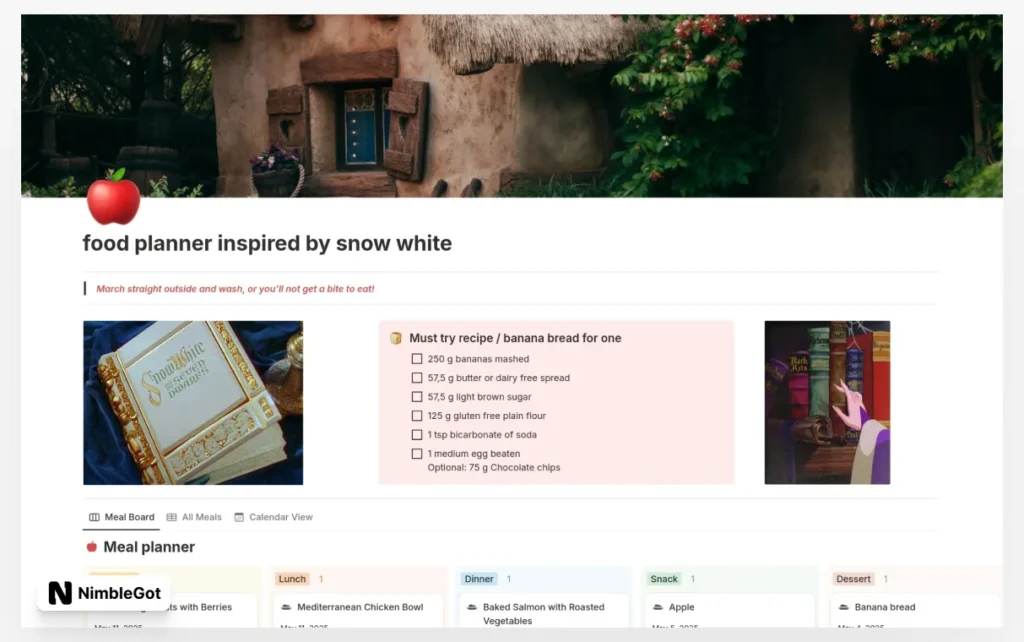The image size is (1024, 642).
Task: Click the Meal Board tab icon
Action: click(x=94, y=517)
